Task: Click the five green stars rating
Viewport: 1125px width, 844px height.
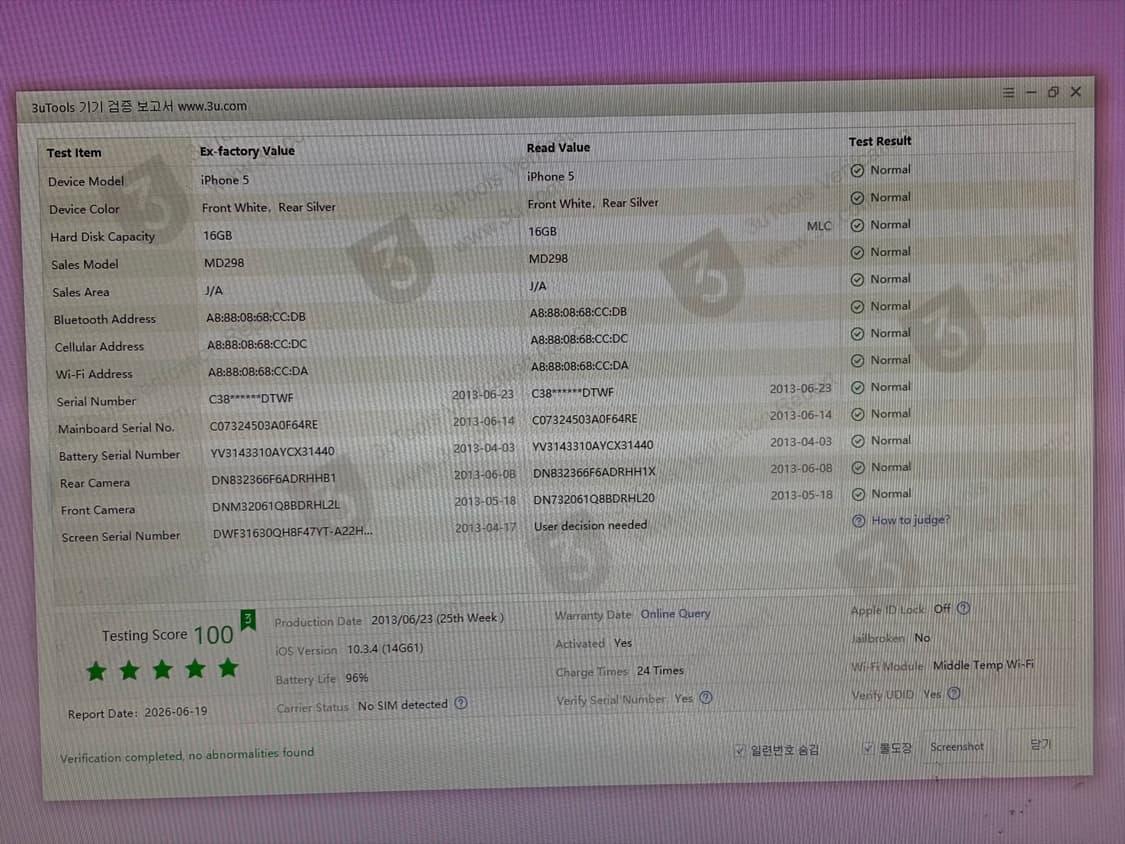Action: tap(162, 670)
